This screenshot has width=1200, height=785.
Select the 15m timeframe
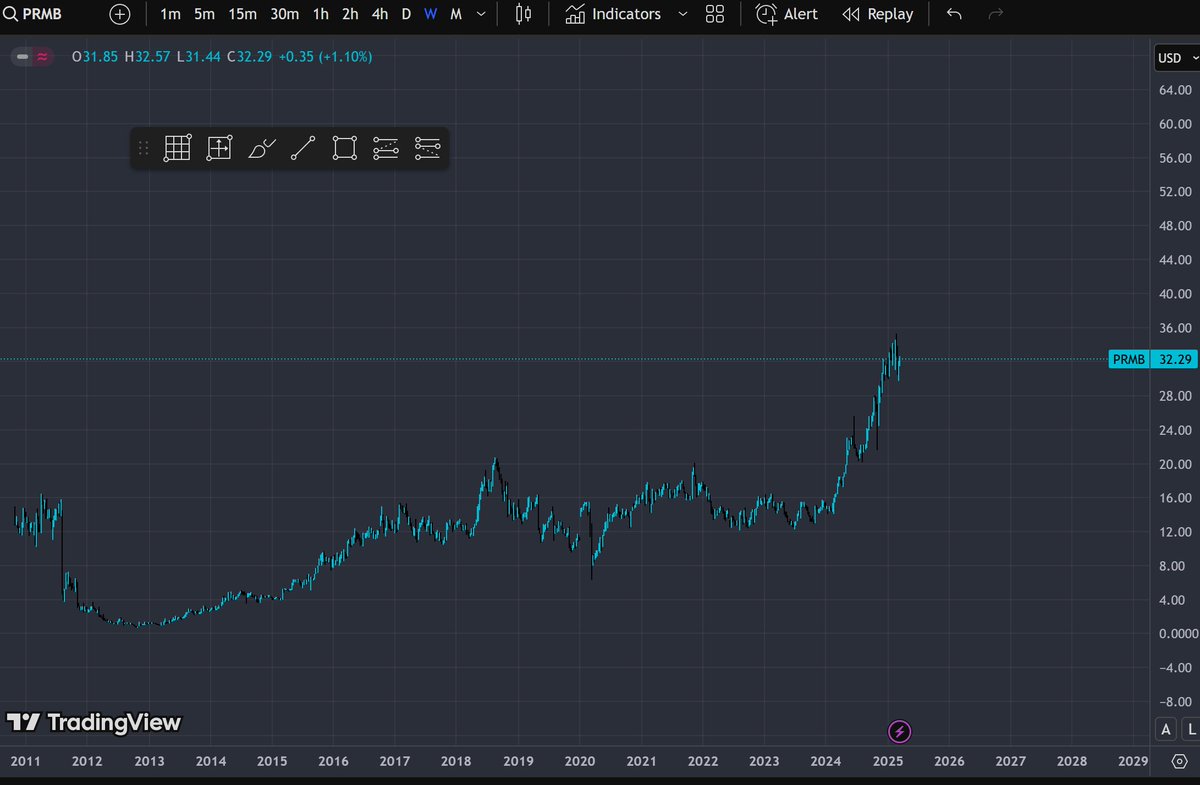242,14
